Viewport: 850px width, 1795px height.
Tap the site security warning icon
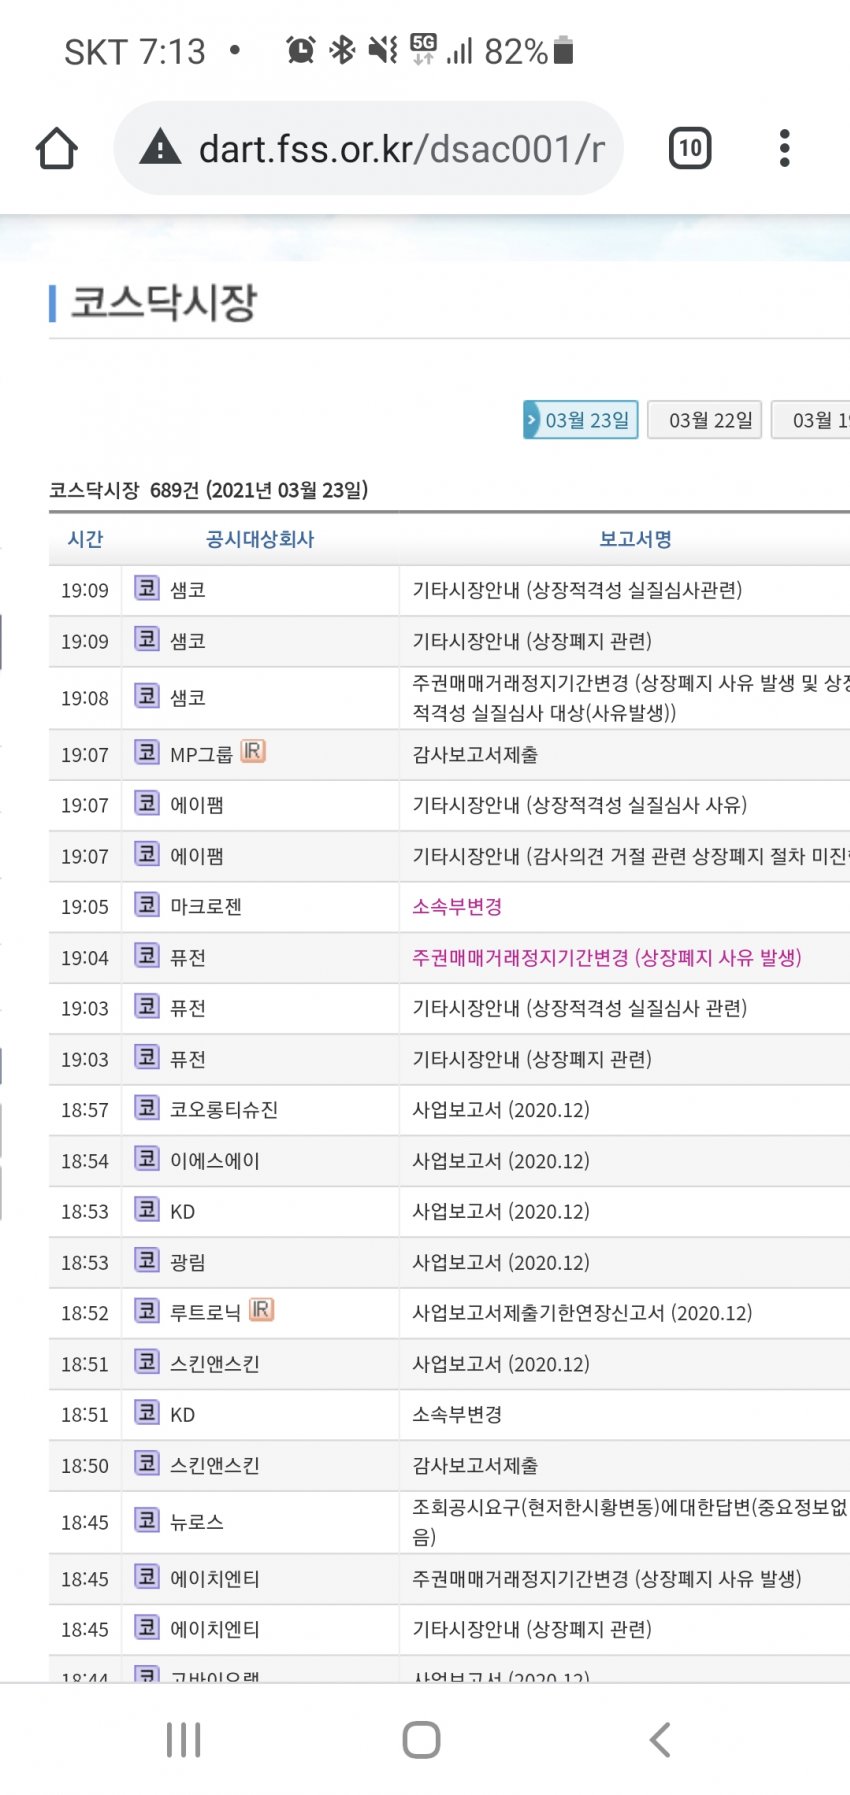pyautogui.click(x=160, y=149)
